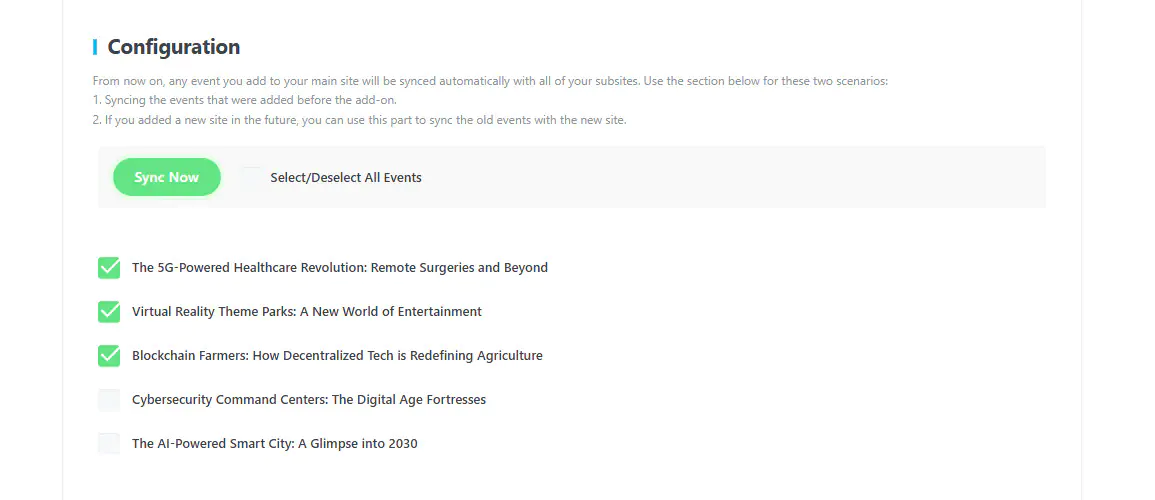Screen dimensions: 1155x500
Task: Check the Cybersecurity Command Centers checkbox
Action: [109, 400]
